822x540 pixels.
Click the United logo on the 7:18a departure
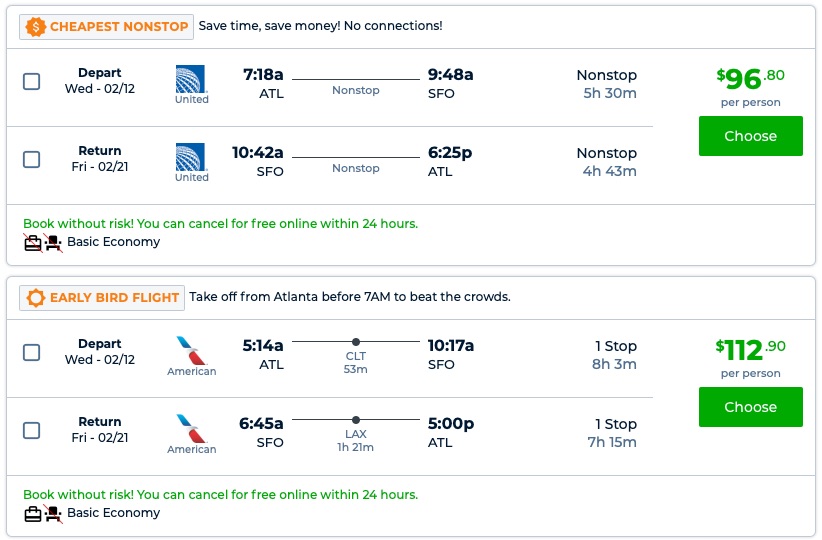[191, 78]
